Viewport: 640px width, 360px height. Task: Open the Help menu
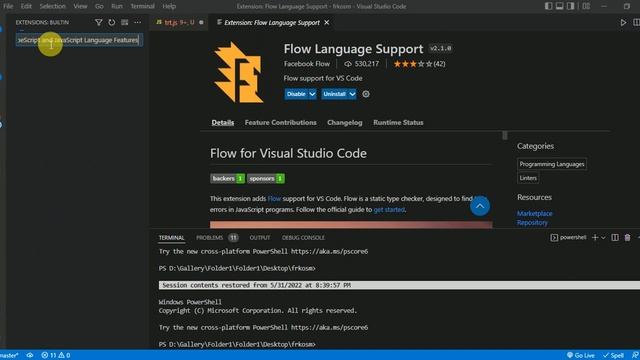click(169, 6)
